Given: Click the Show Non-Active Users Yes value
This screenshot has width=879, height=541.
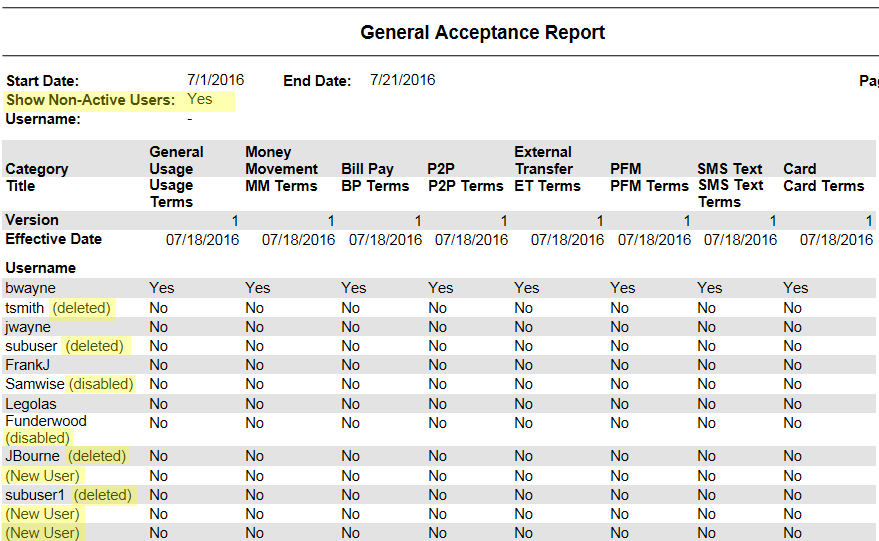Looking at the screenshot, I should 200,99.
